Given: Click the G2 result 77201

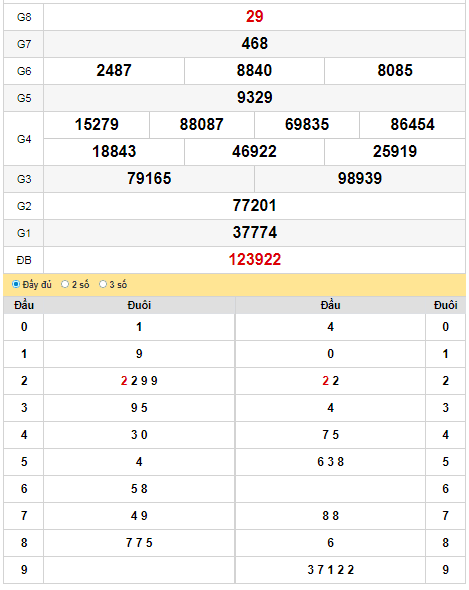Looking at the screenshot, I should click(x=254, y=206).
